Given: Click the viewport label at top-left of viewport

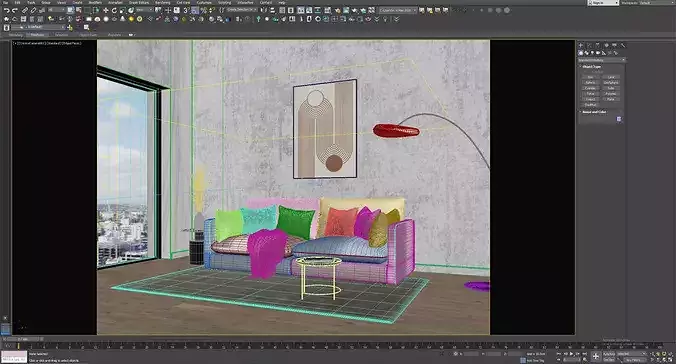Looking at the screenshot, I should [x=48, y=43].
